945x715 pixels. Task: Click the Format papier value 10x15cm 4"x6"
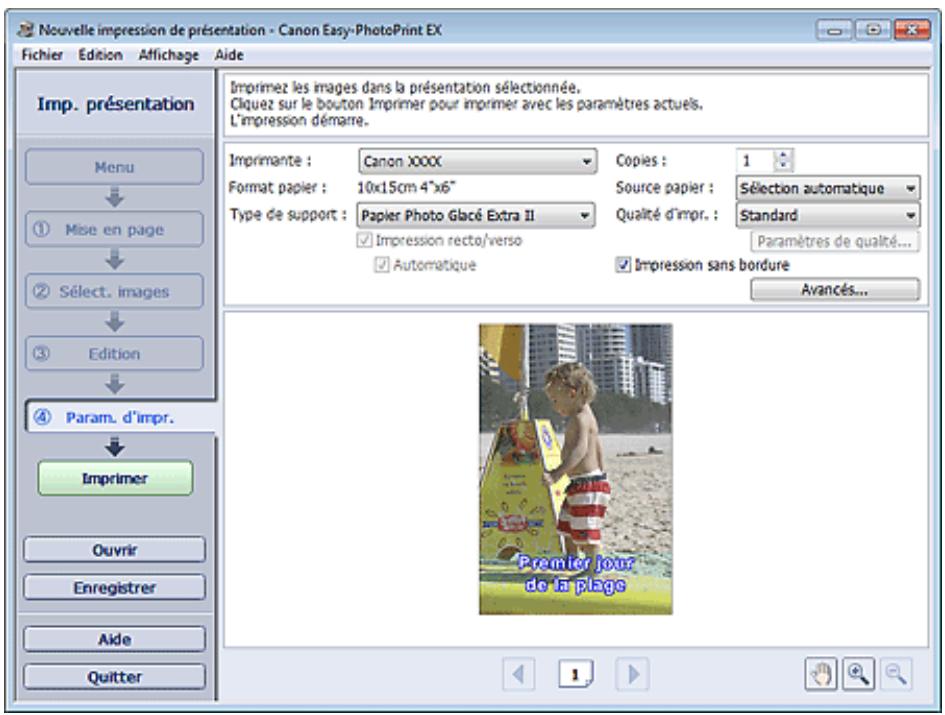(x=406, y=187)
